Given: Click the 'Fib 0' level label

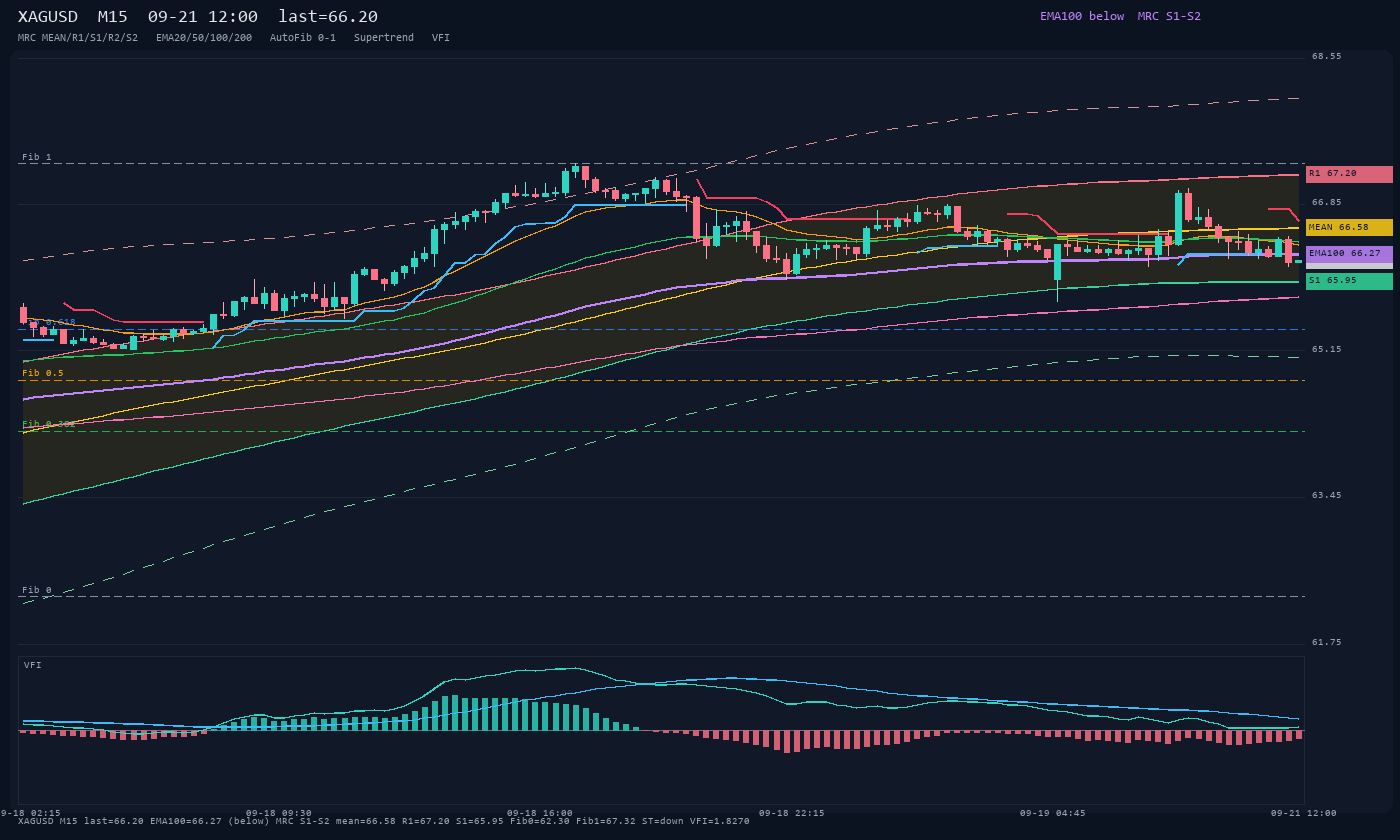Looking at the screenshot, I should tap(37, 590).
